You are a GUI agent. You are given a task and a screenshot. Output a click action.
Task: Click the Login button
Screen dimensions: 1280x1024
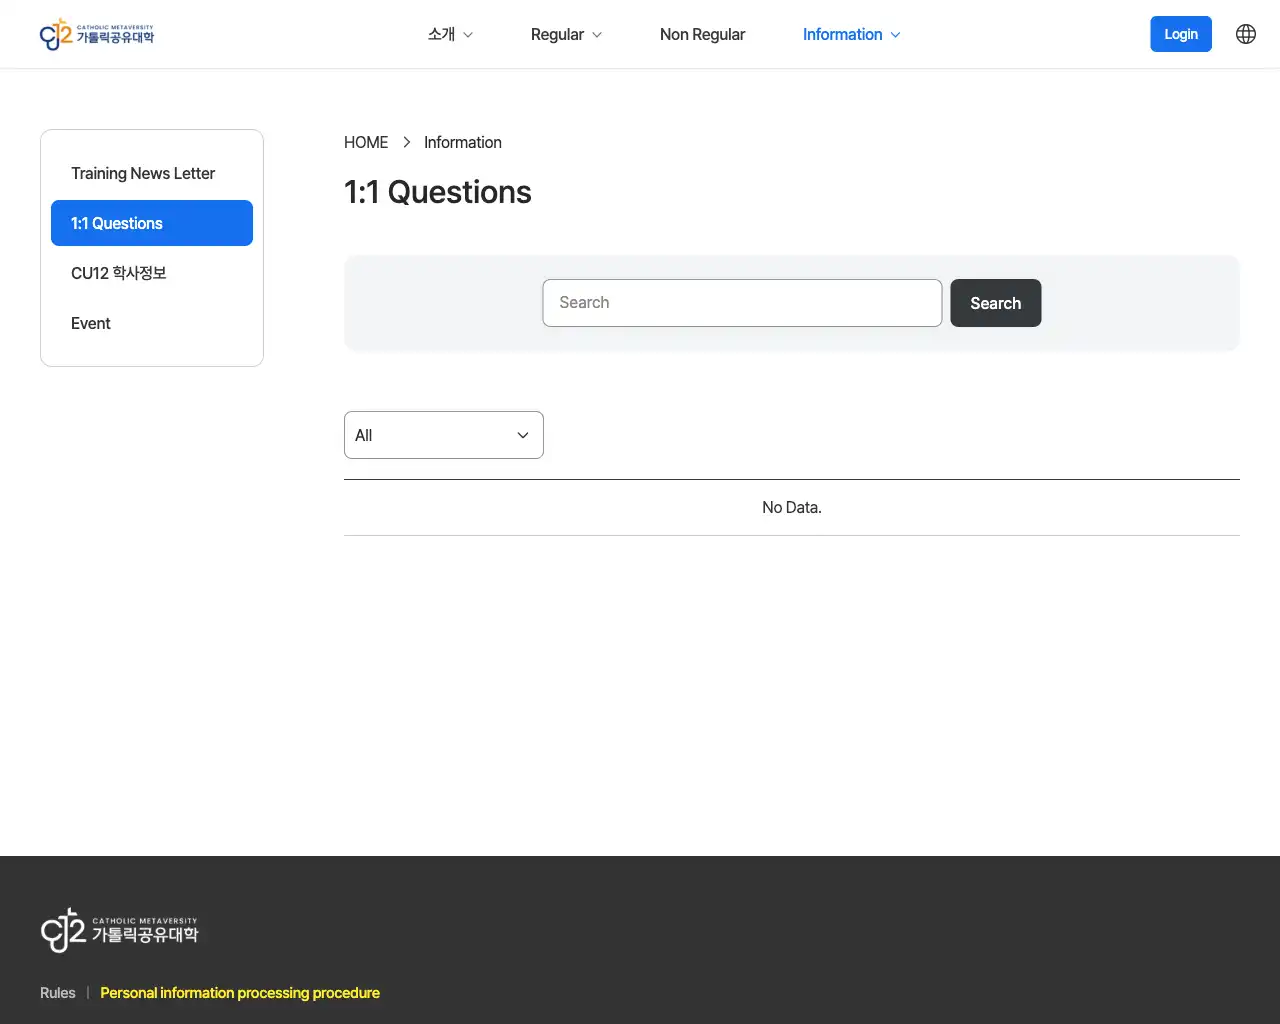coord(1181,34)
